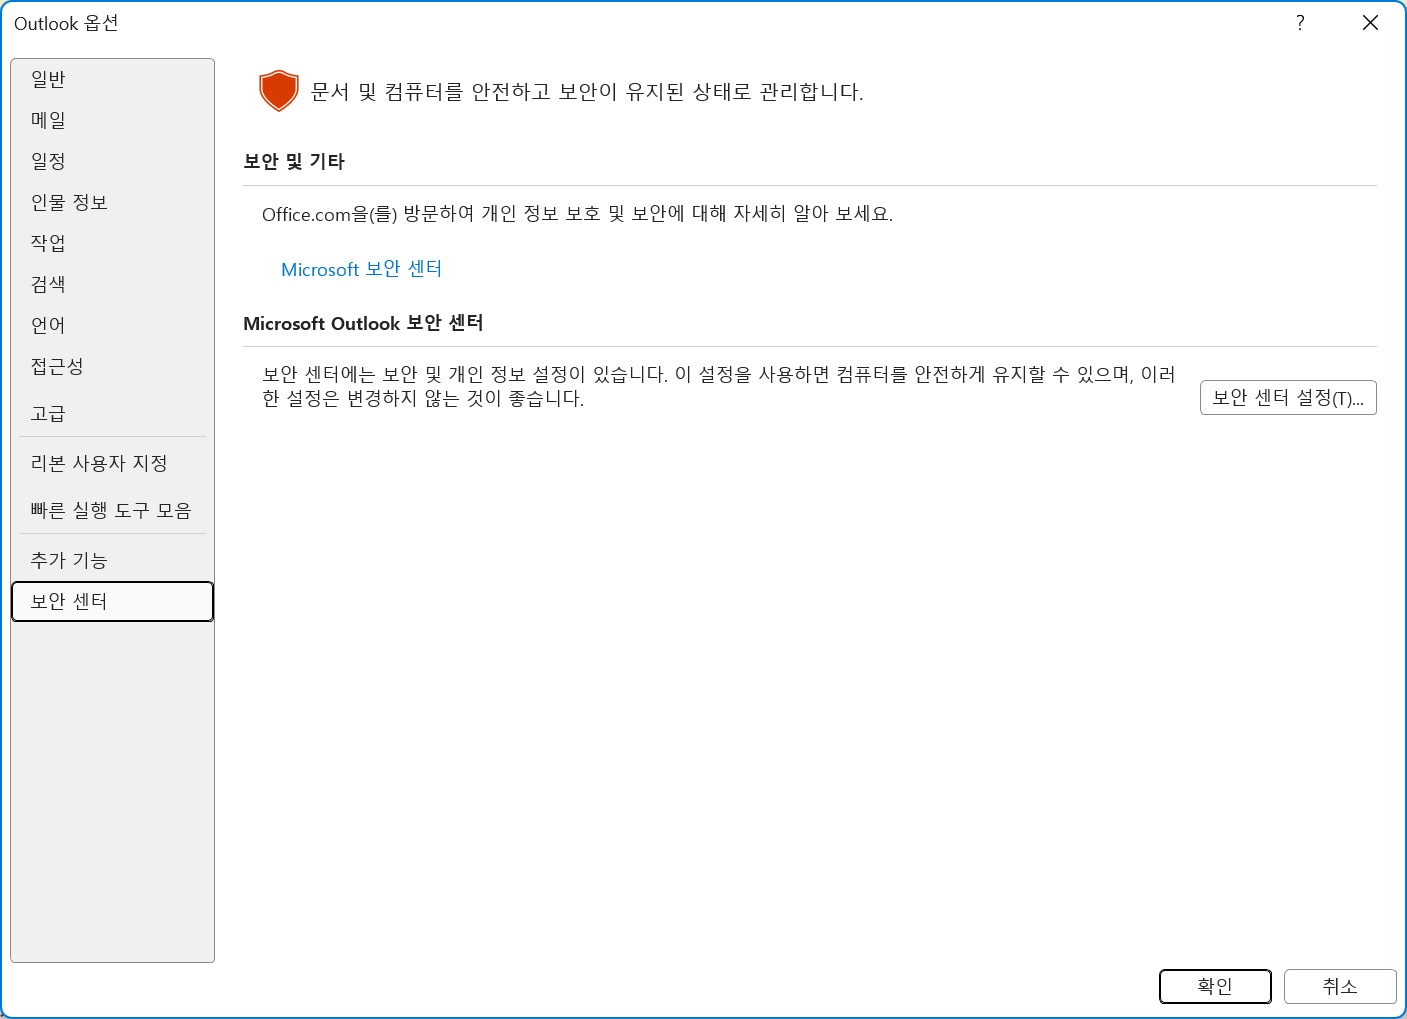The image size is (1407, 1019).
Task: Open 보안 센터 설정(T)... button
Action: tap(1288, 397)
